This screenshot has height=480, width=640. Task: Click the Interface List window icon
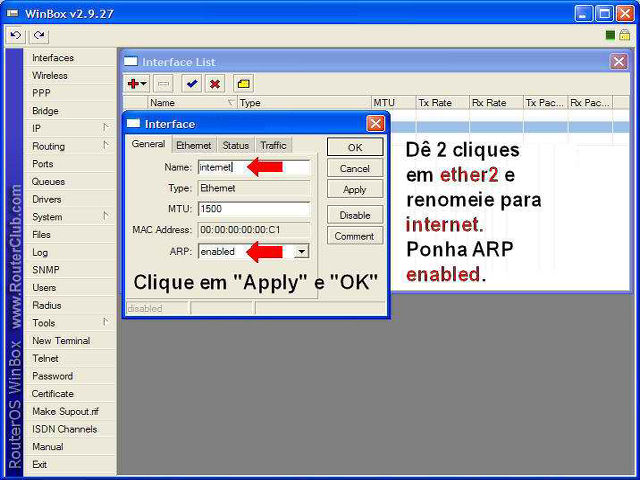[x=131, y=62]
